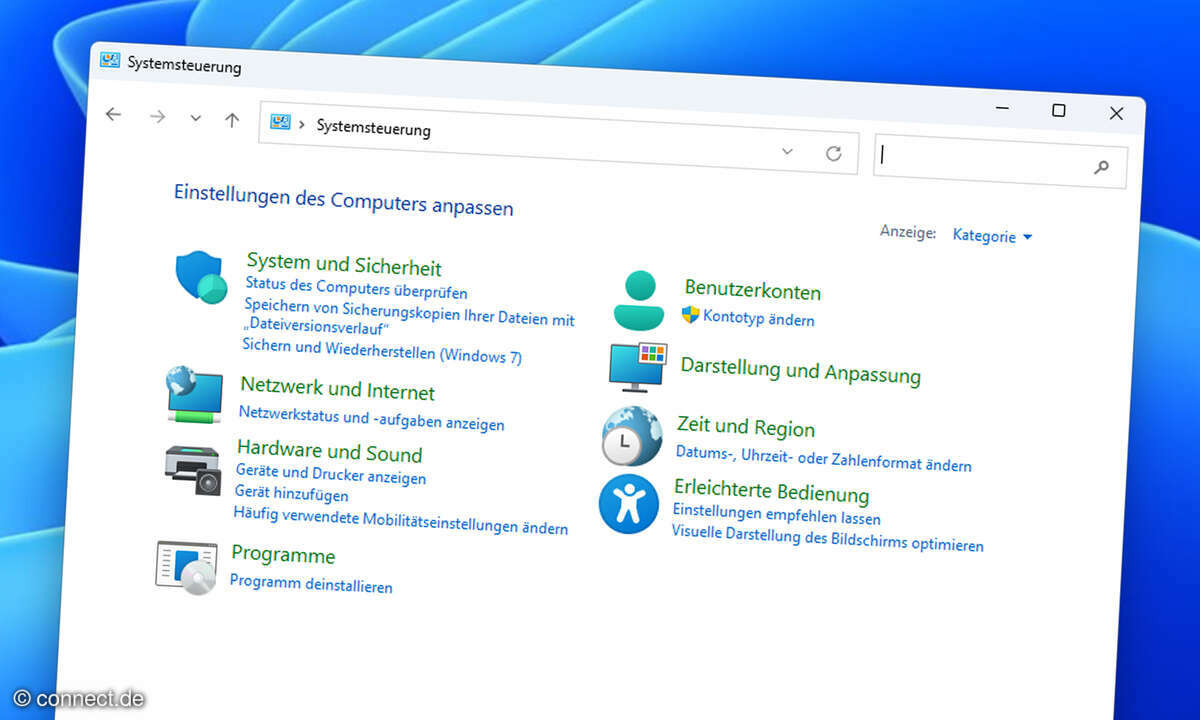The image size is (1200, 720).
Task: Click Häufig verwendete Mobilitätseinstellungen ändern
Action: (401, 520)
